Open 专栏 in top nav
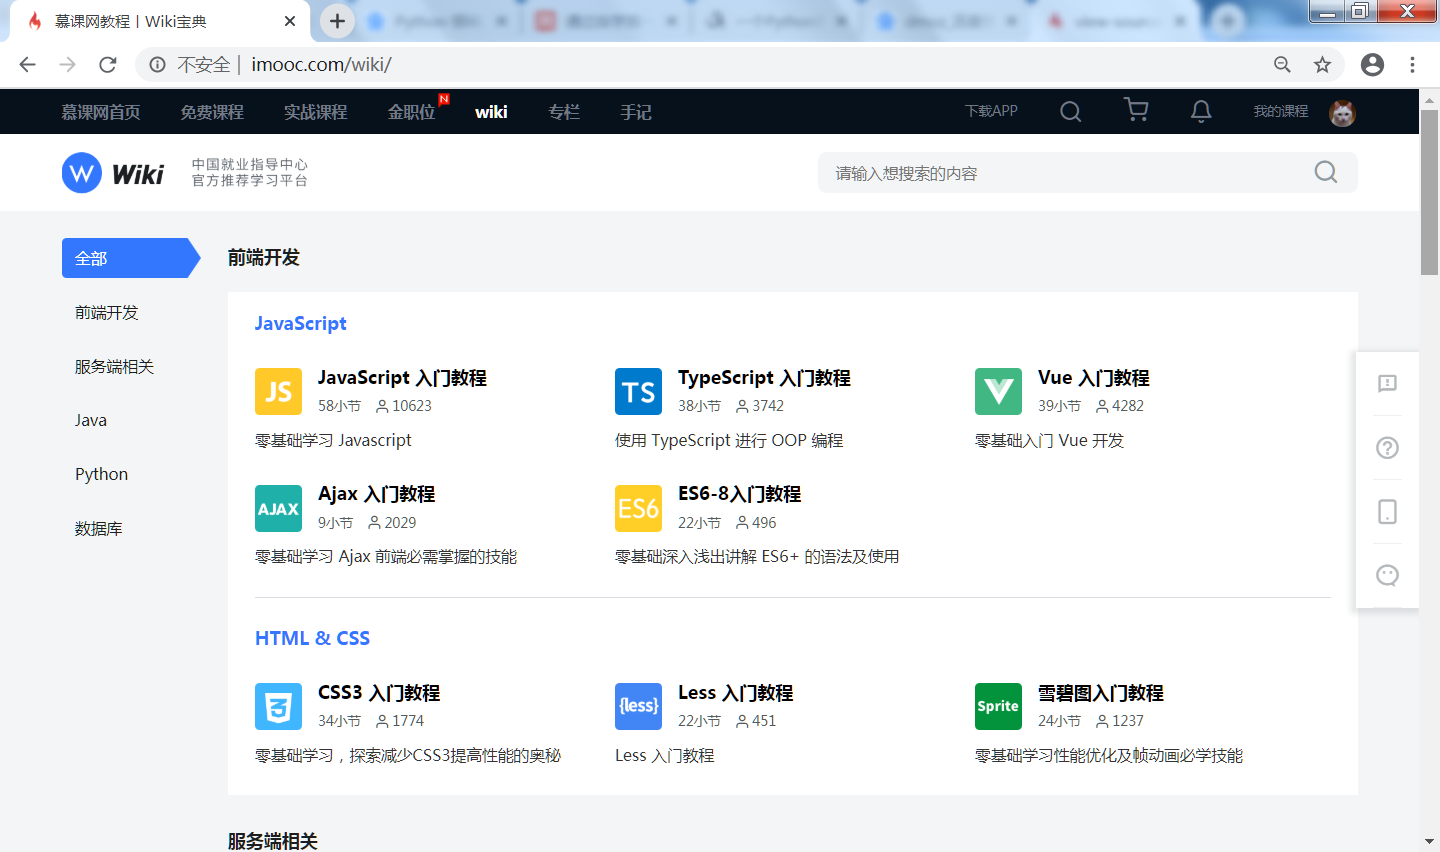This screenshot has height=852, width=1440. pyautogui.click(x=564, y=112)
